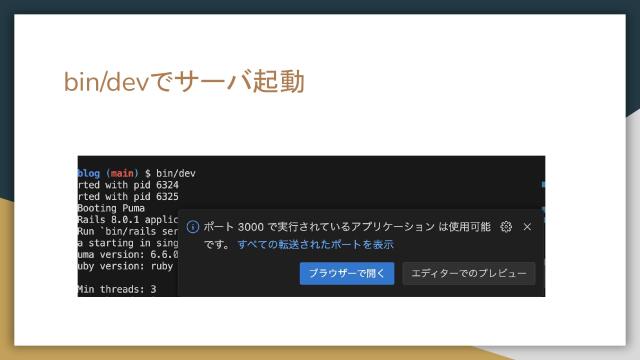The image size is (640, 360).
Task: Click the ブラウザーで開く button
Action: coord(347,273)
